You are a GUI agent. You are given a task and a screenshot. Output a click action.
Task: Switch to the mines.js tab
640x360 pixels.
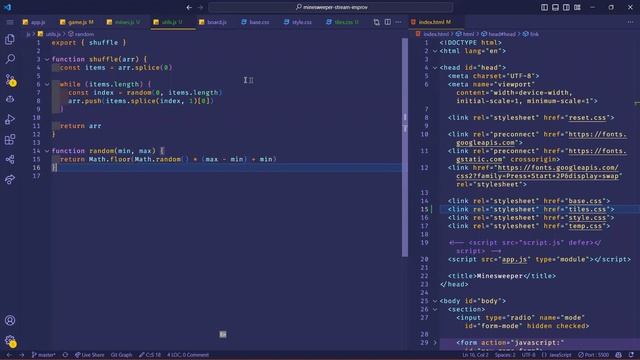point(123,22)
